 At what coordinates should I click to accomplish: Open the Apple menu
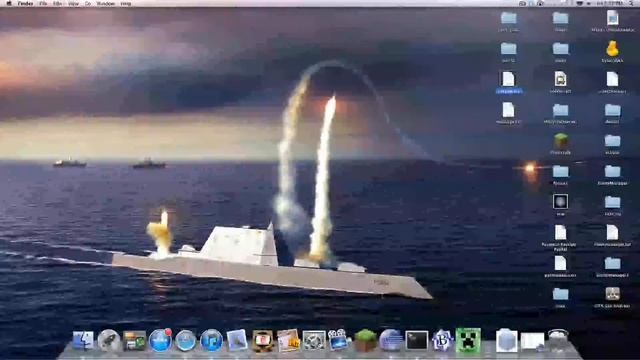9,3
